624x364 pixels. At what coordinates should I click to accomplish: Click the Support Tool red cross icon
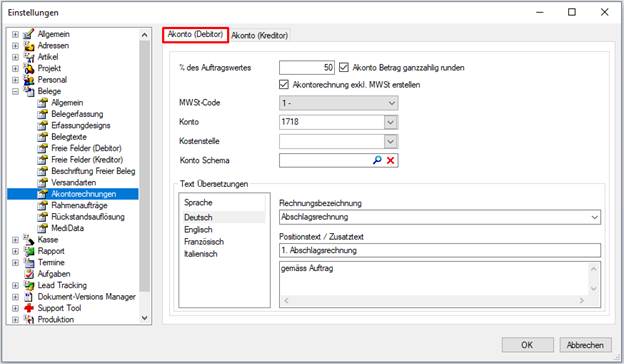click(x=29, y=308)
